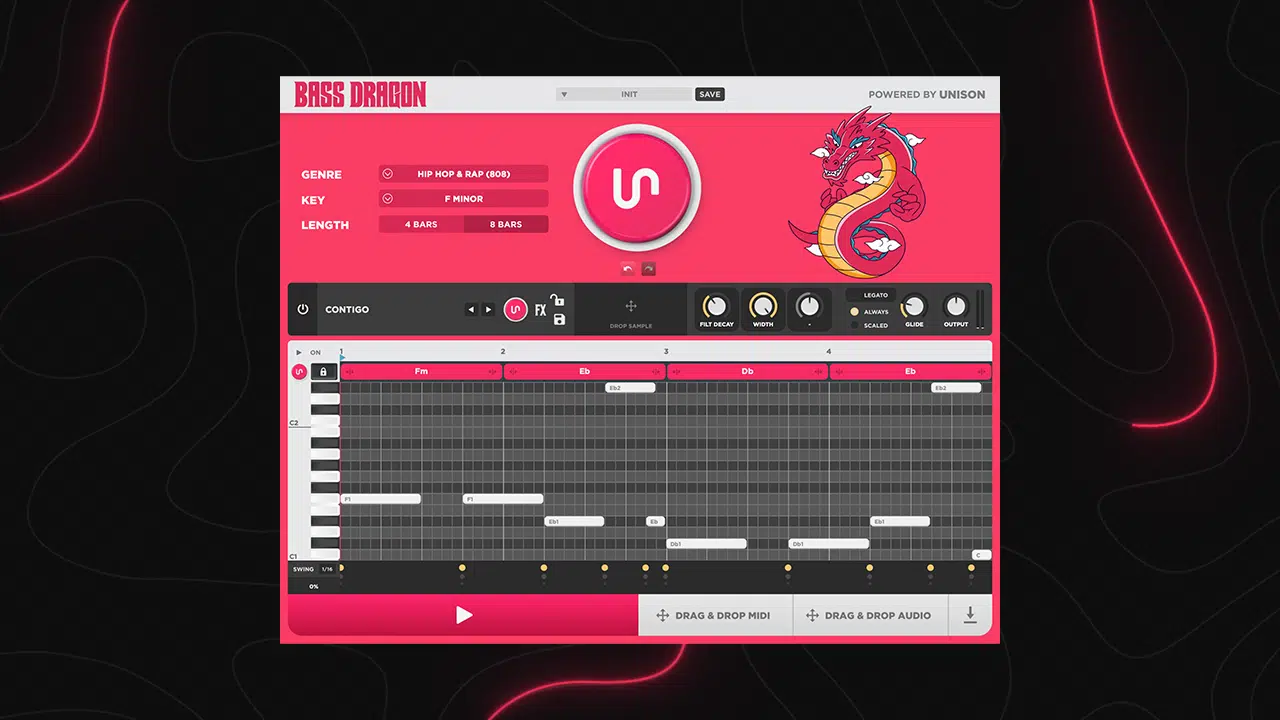The width and height of the screenshot is (1280, 720).
Task: Click the CONTIGO preset name
Action: 347,310
